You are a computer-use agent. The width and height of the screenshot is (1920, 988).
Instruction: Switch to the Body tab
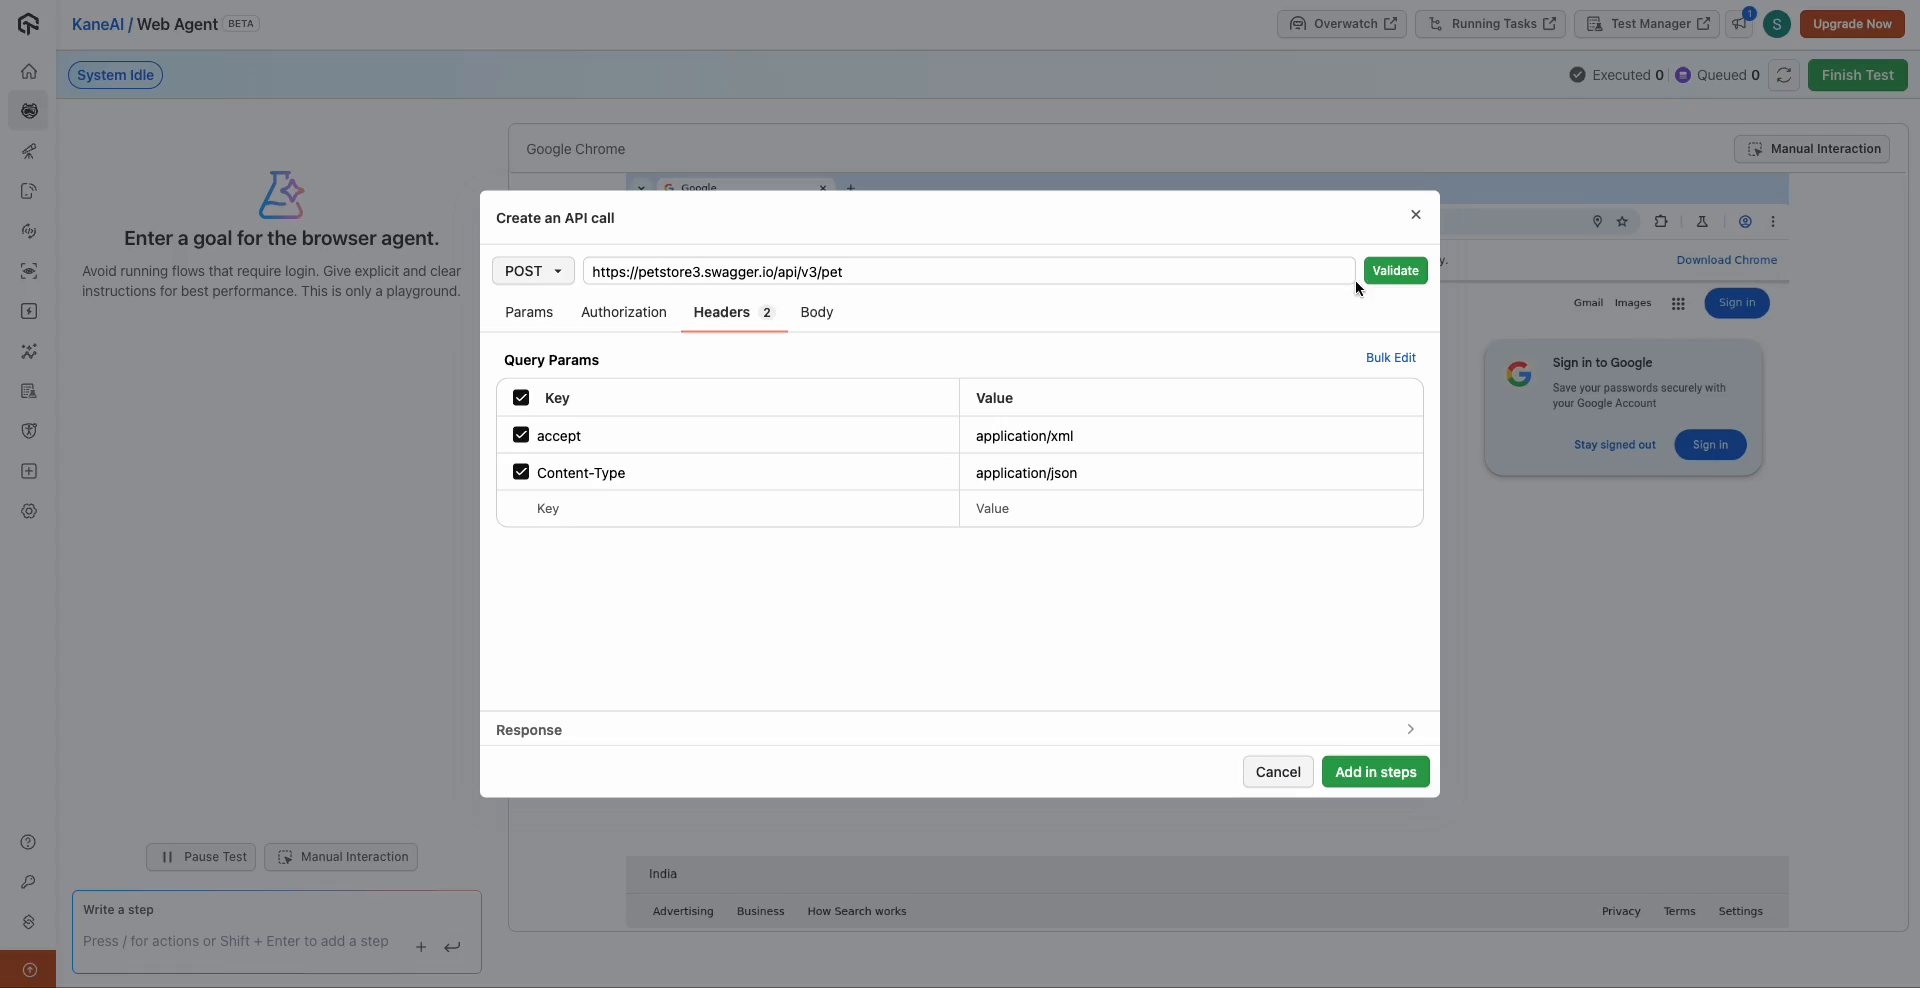816,312
